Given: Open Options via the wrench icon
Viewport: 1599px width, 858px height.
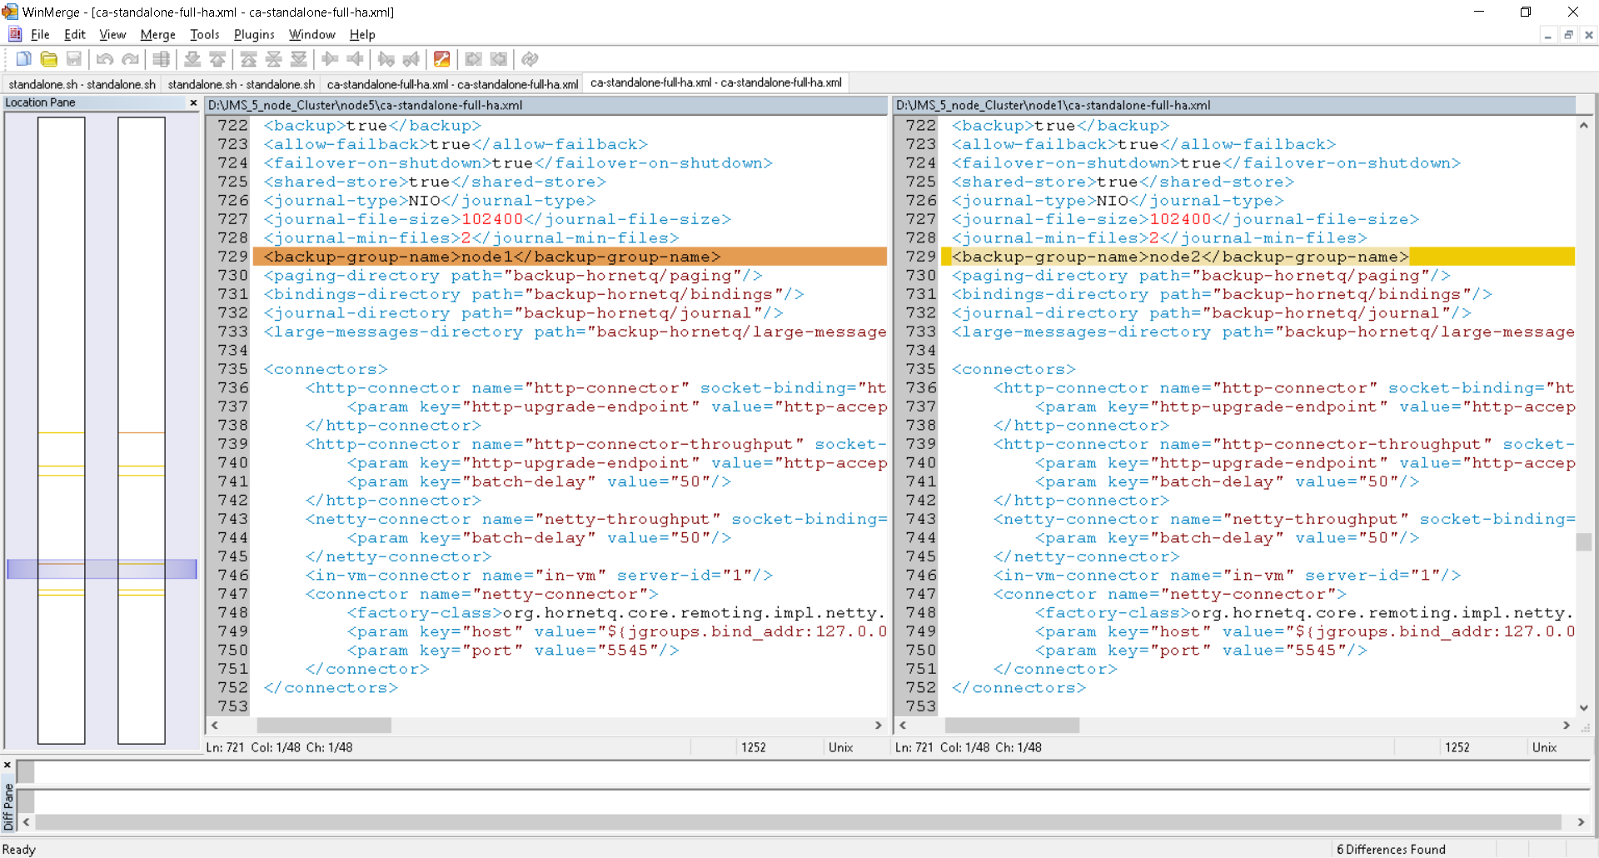Looking at the screenshot, I should (x=442, y=59).
